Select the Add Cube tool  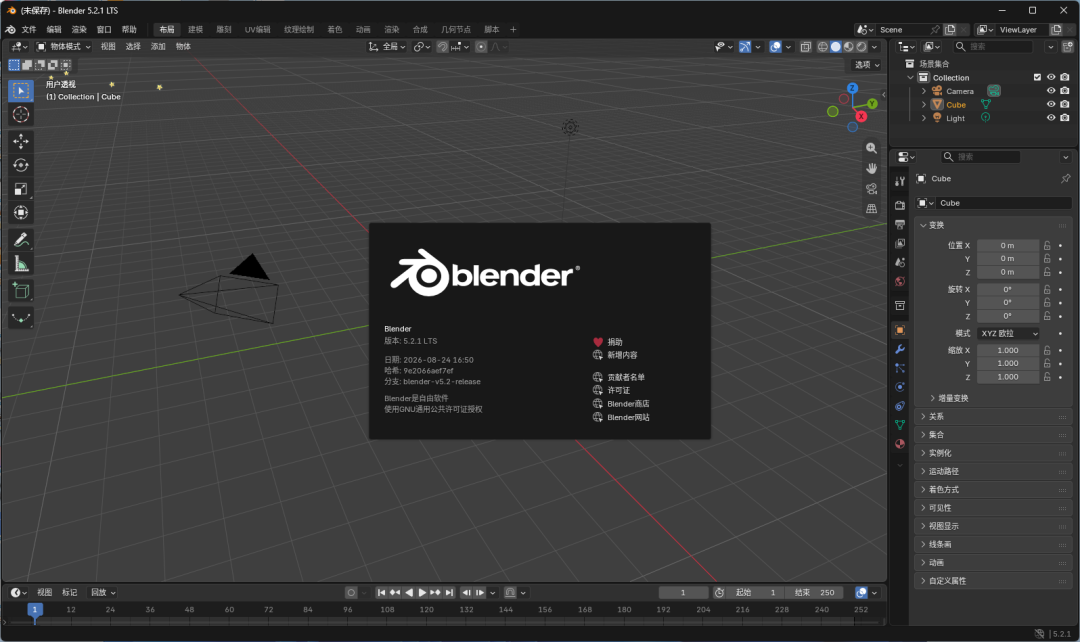click(21, 291)
